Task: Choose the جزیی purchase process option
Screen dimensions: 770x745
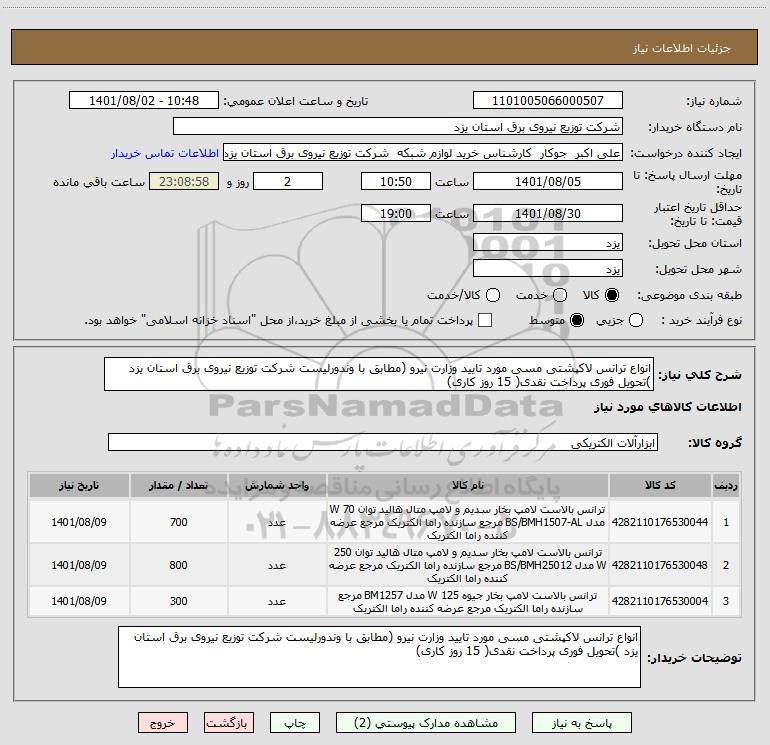Action: [636, 320]
